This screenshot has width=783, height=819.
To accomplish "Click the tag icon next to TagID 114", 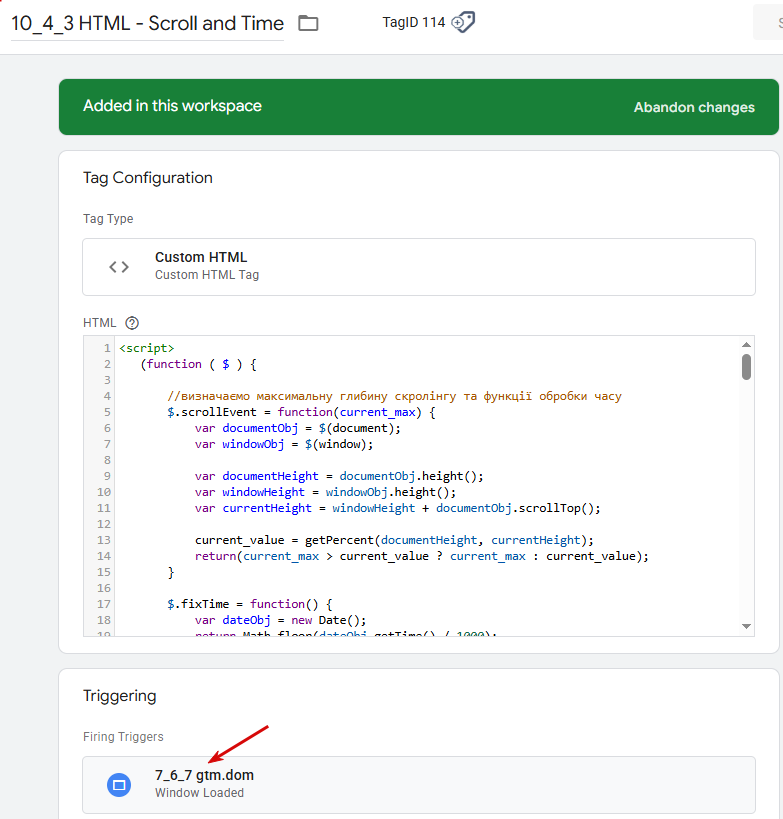I will [x=463, y=22].
